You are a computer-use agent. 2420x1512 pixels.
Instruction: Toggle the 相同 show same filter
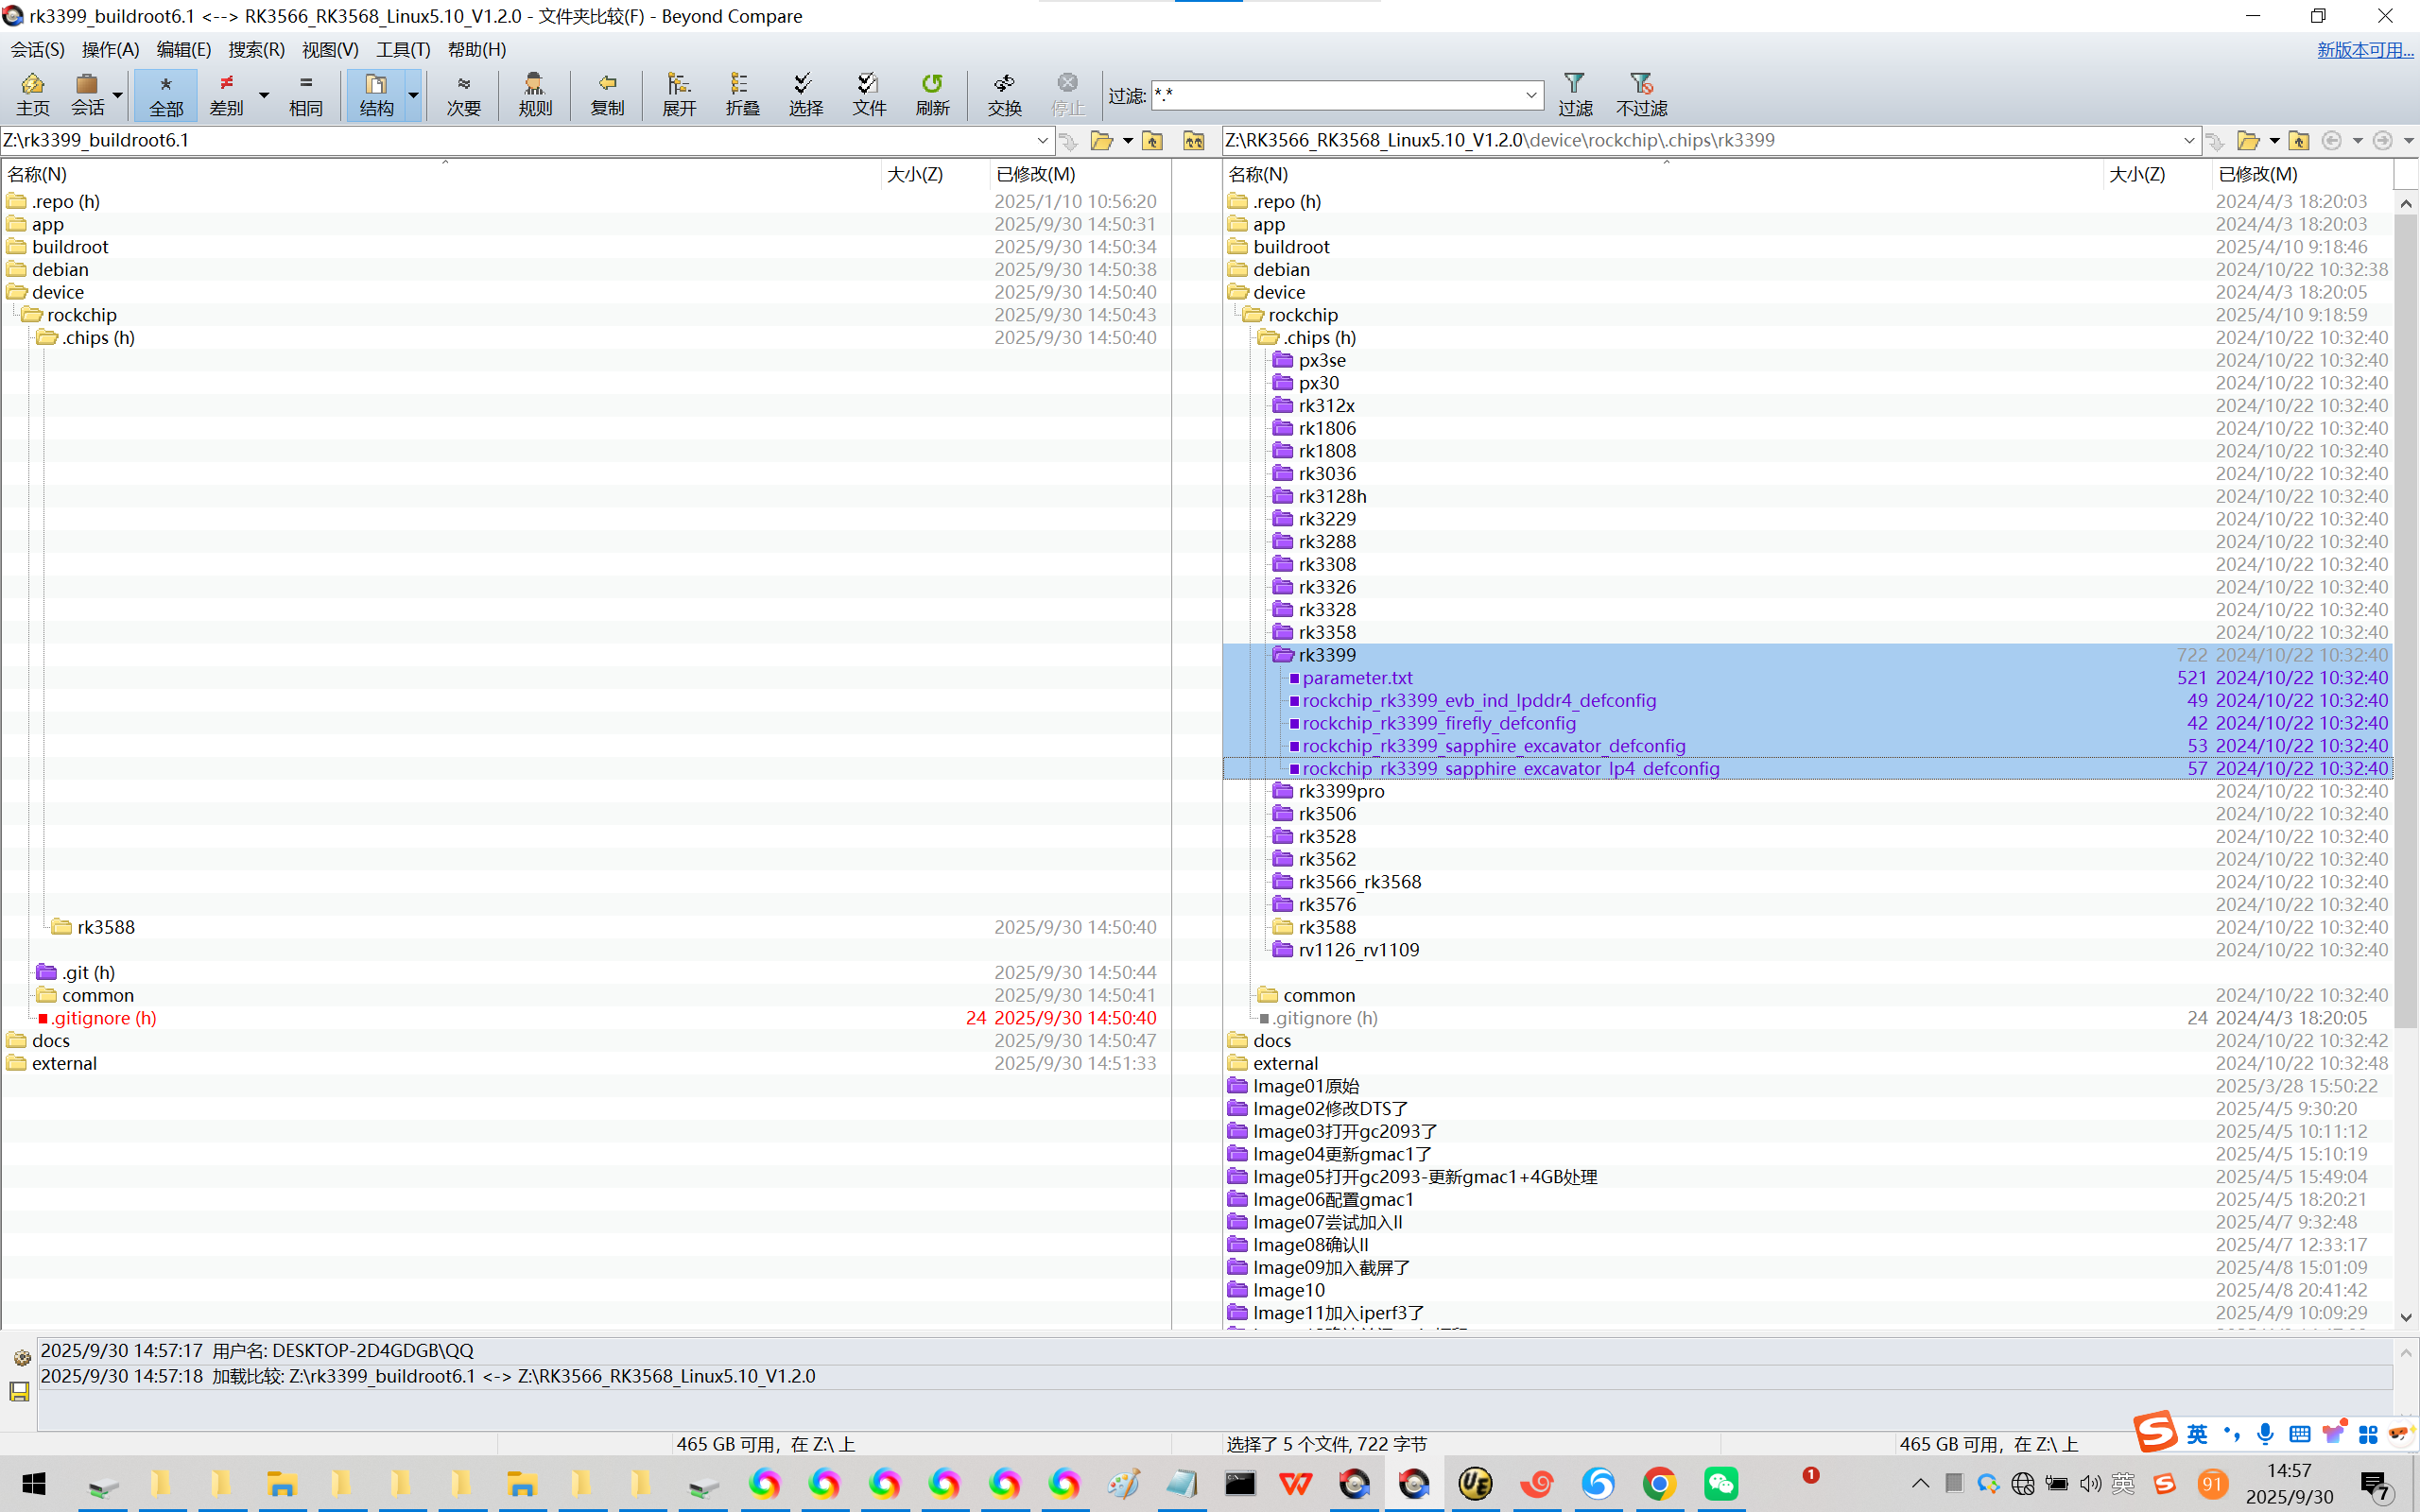pos(305,94)
